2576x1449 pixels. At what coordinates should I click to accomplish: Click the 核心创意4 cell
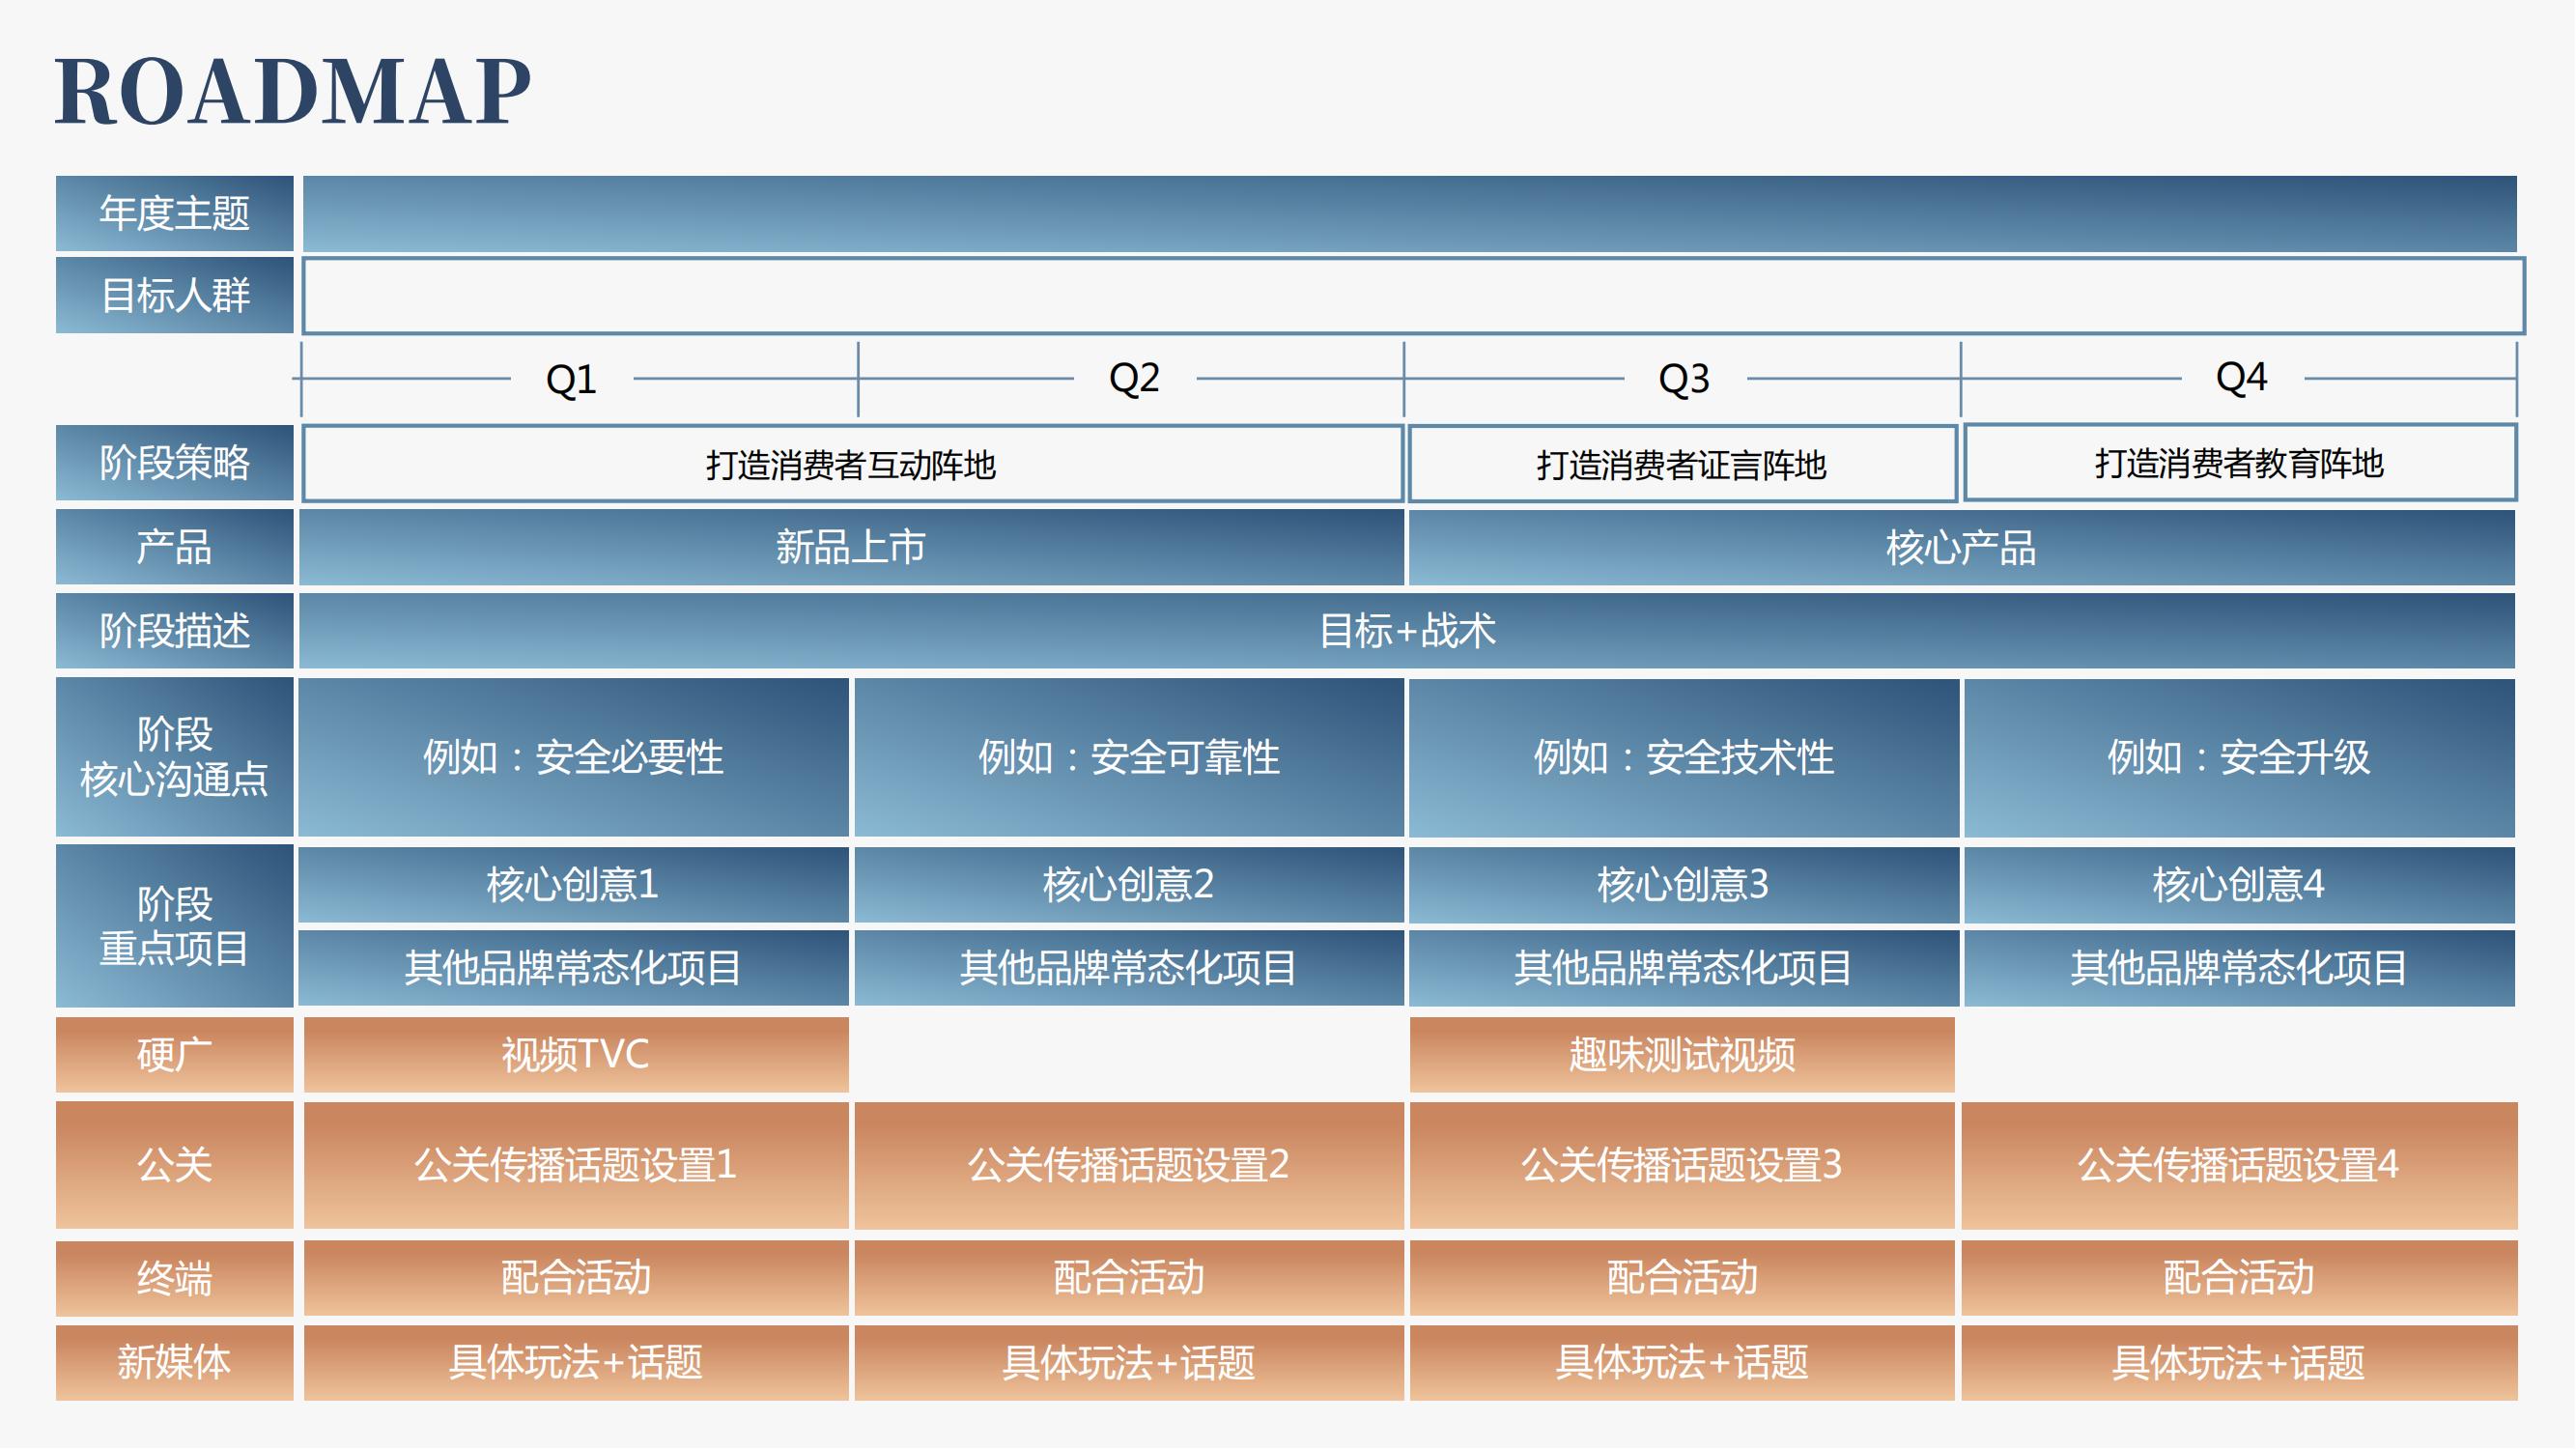[2239, 884]
